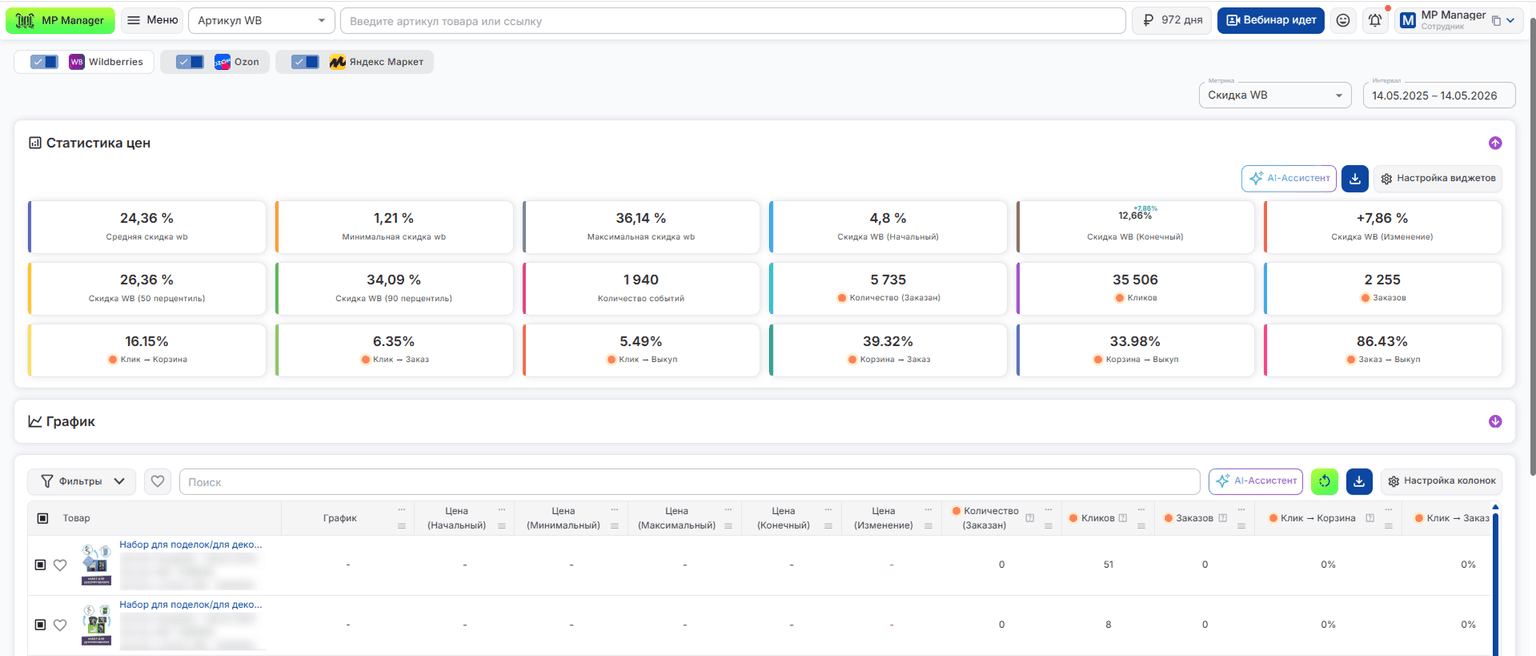Image resolution: width=1536 pixels, height=656 pixels.
Task: Open Настройка виджетов settings
Action: click(x=1437, y=179)
